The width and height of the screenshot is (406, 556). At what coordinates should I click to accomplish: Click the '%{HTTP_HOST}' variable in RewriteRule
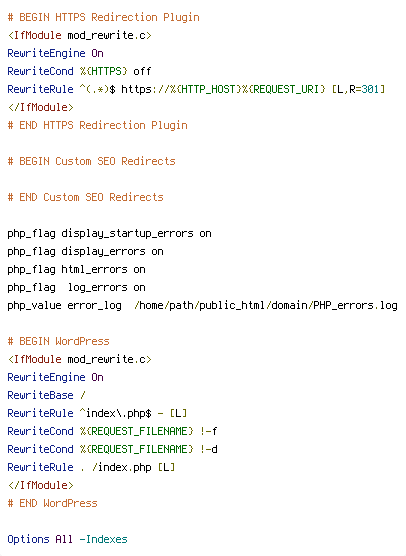click(206, 89)
